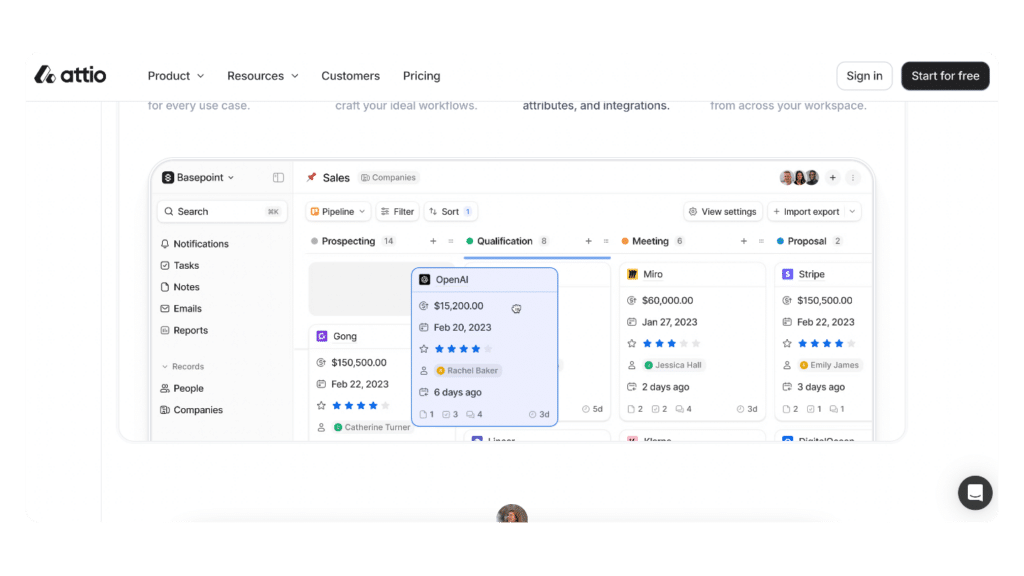Select the Meeting column header
Viewport: 1024px width, 576px height.
point(652,241)
